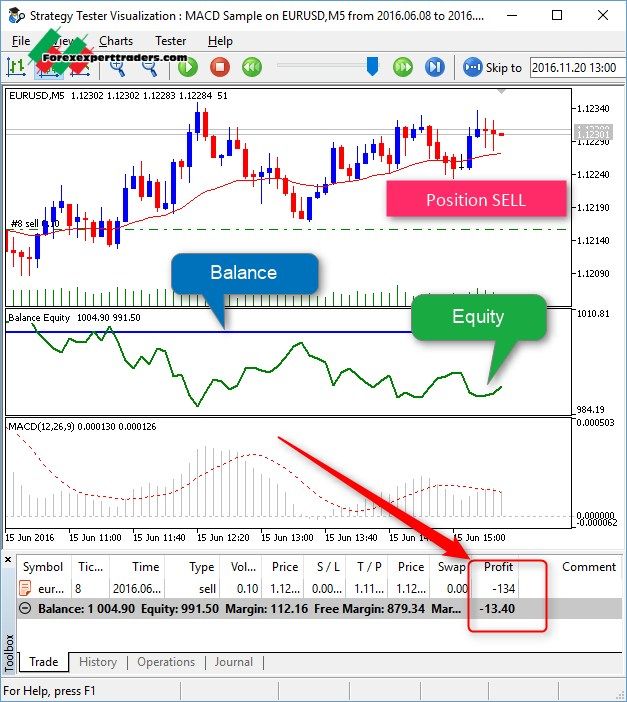The width and height of the screenshot is (627, 702).
Task: Click the 'Free Margin: 879.34' text
Action: click(369, 609)
